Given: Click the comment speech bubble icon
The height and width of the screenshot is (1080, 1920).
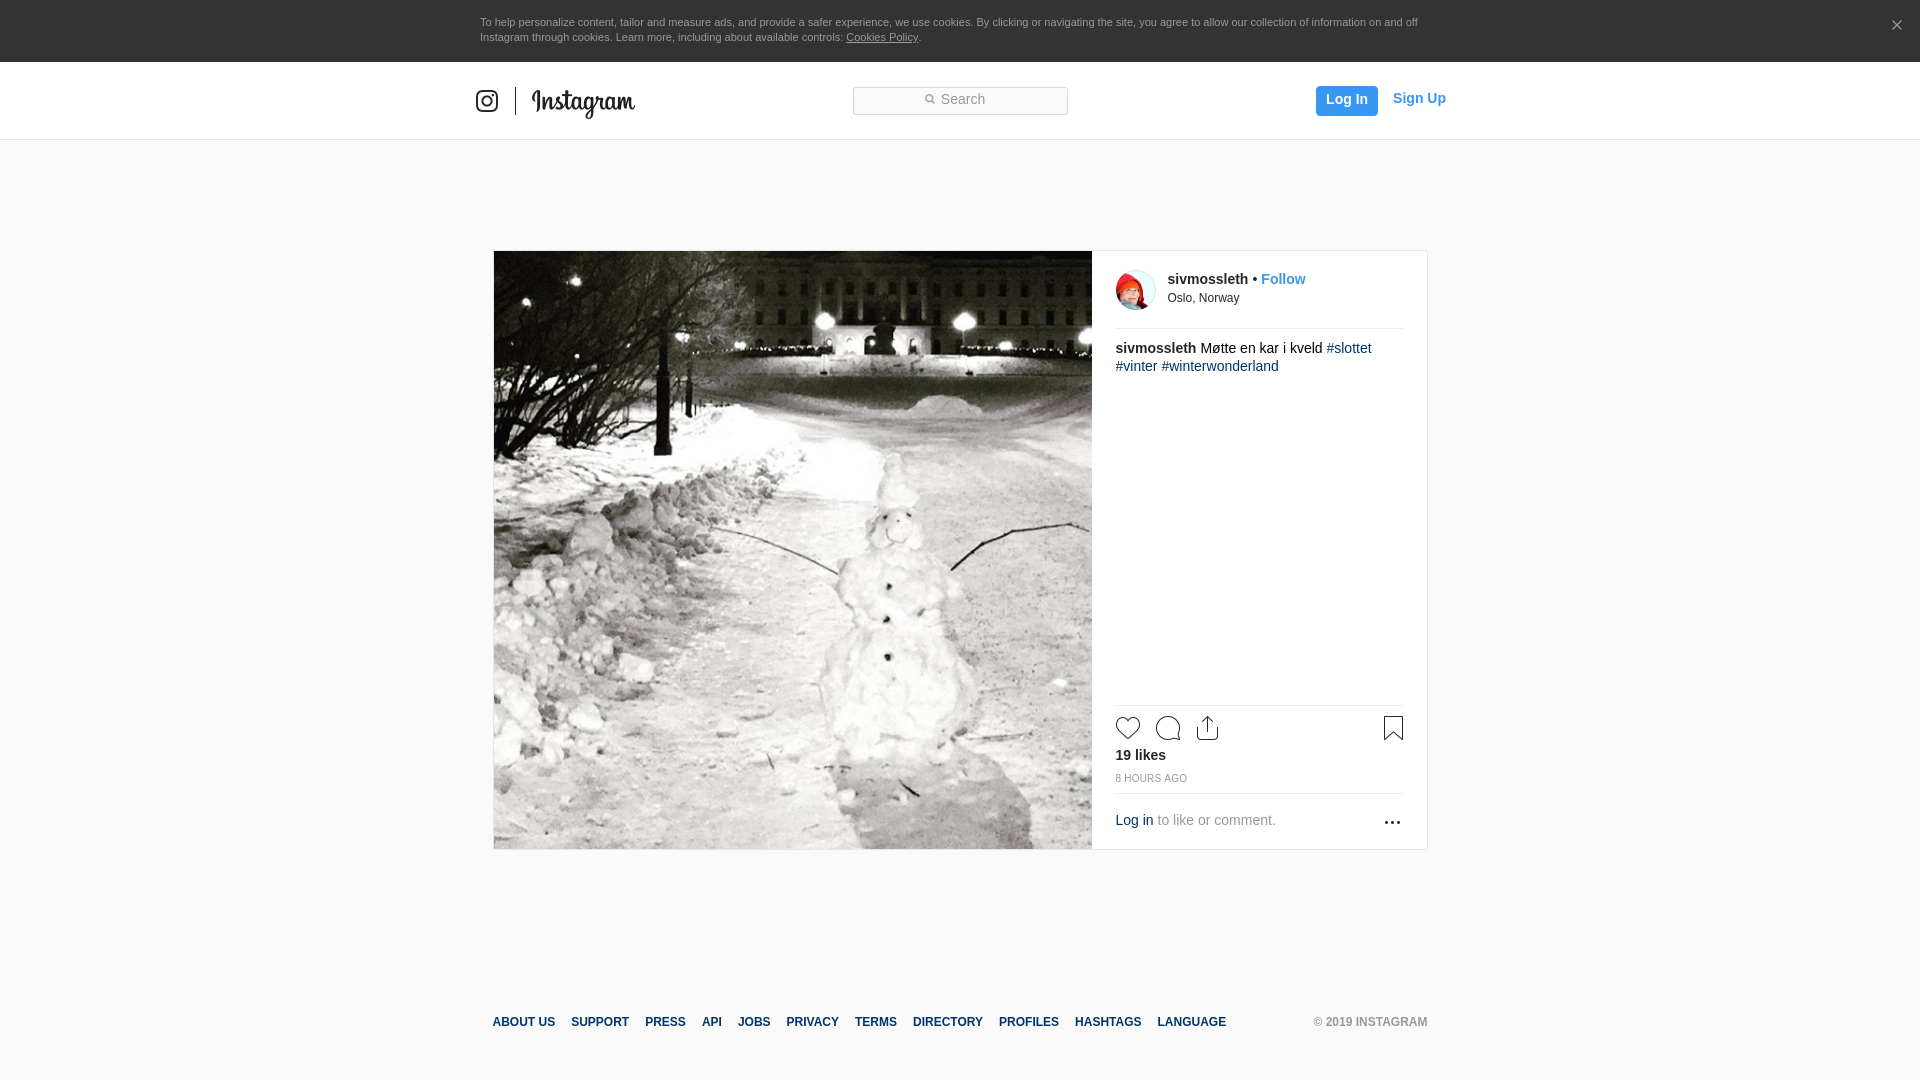Looking at the screenshot, I should coord(1167,728).
